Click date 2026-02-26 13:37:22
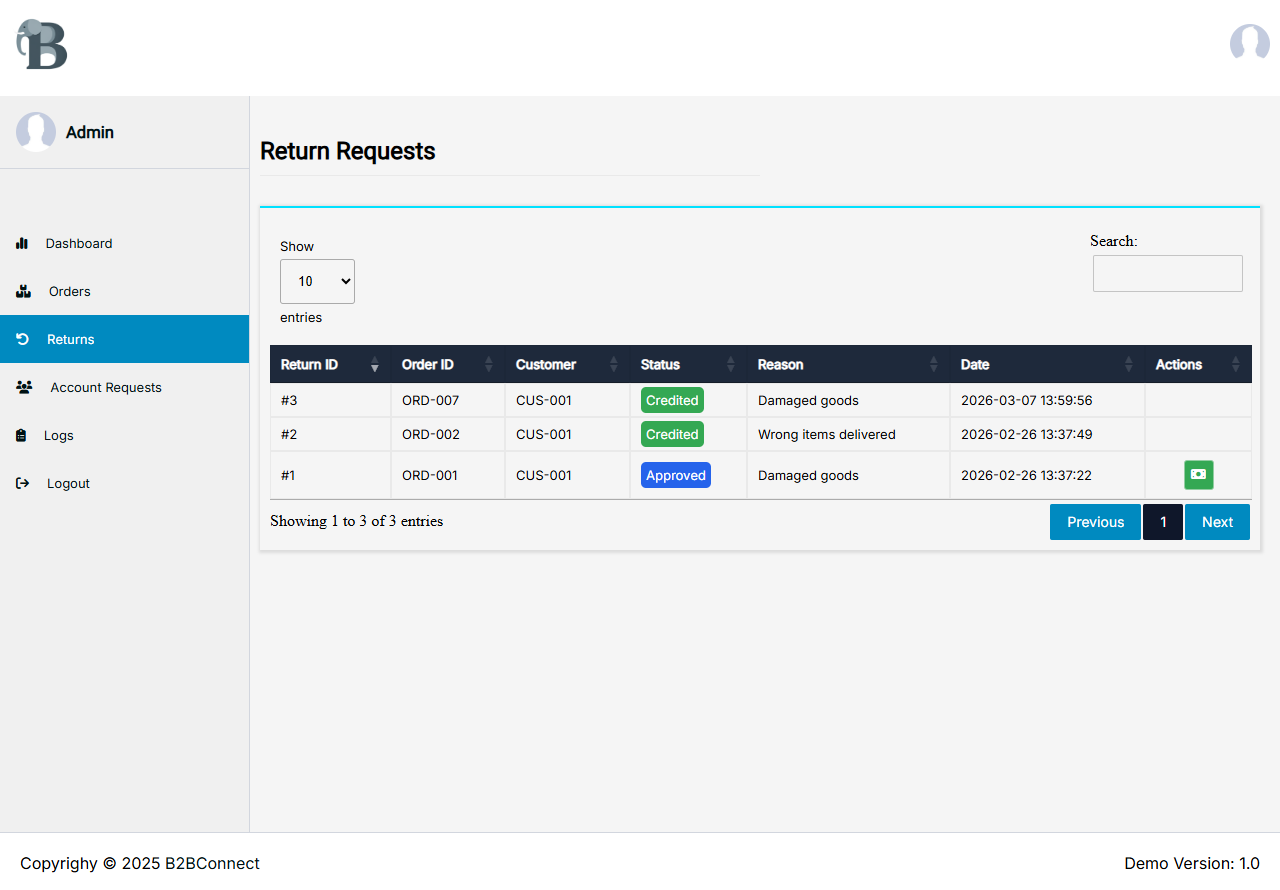1280x890 pixels. pyautogui.click(x=1026, y=475)
